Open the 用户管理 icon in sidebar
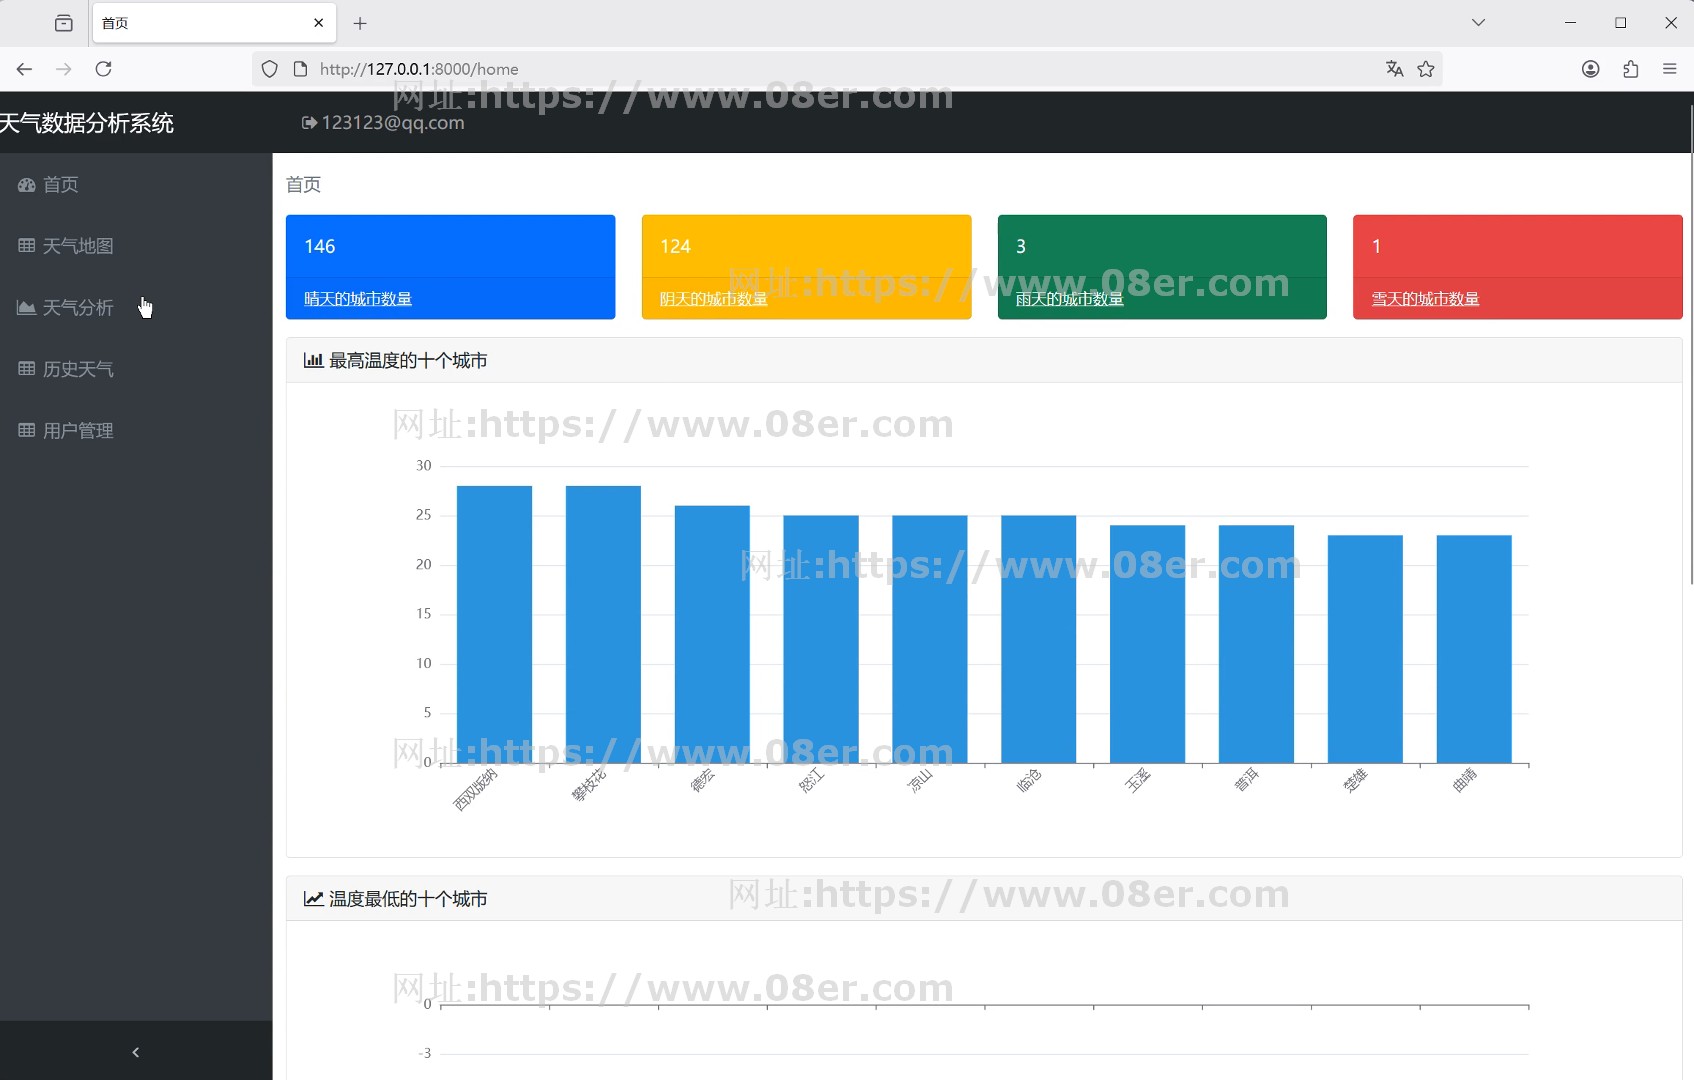 [x=26, y=430]
